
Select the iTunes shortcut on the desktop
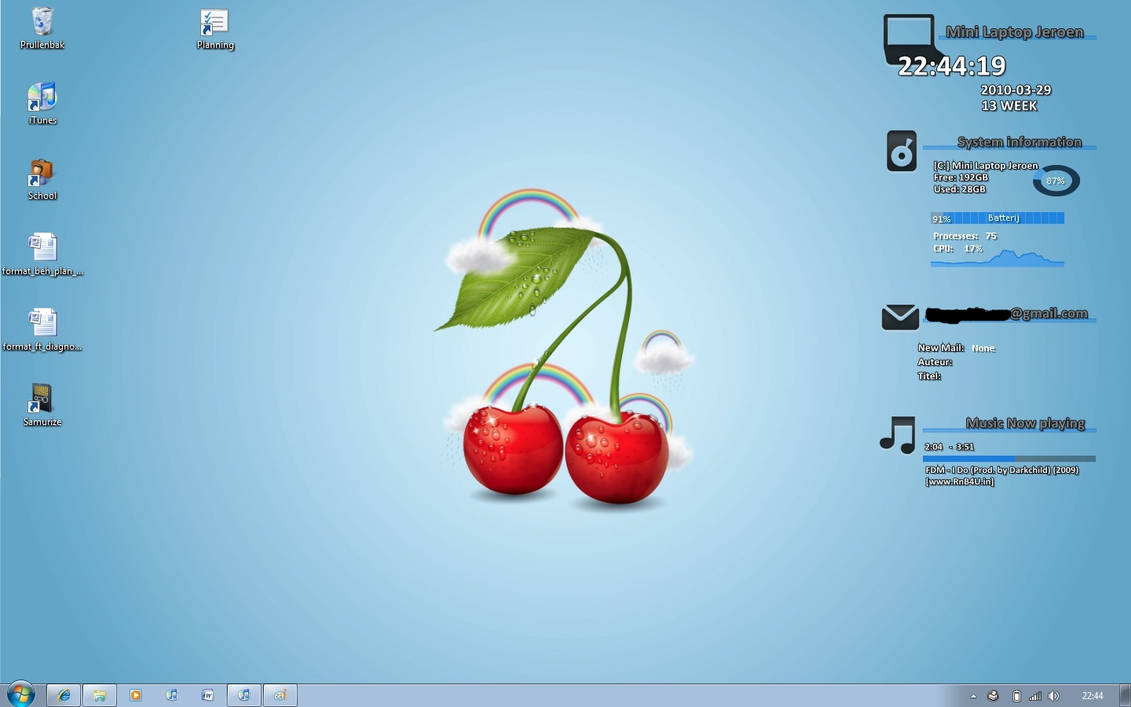(x=43, y=104)
